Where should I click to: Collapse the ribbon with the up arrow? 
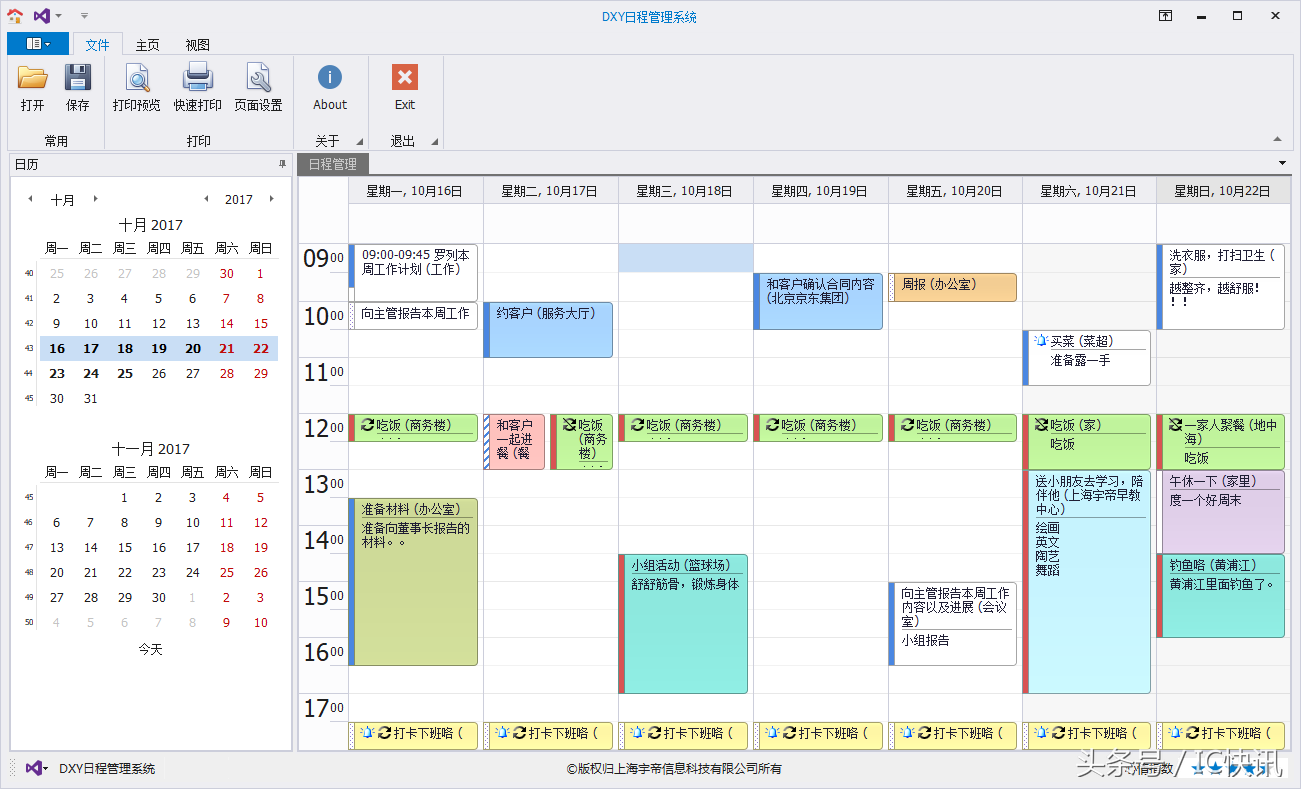[1277, 139]
